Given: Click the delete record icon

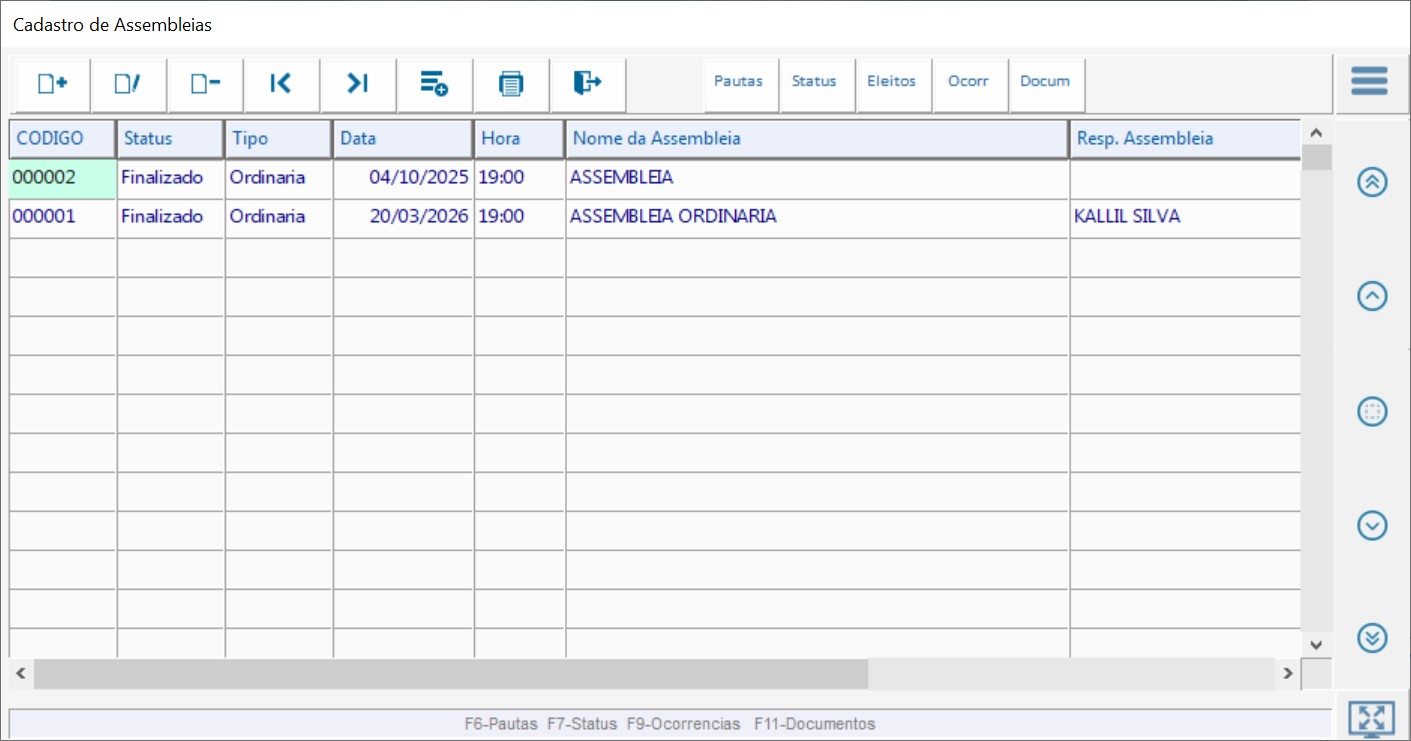Looking at the screenshot, I should 205,84.
